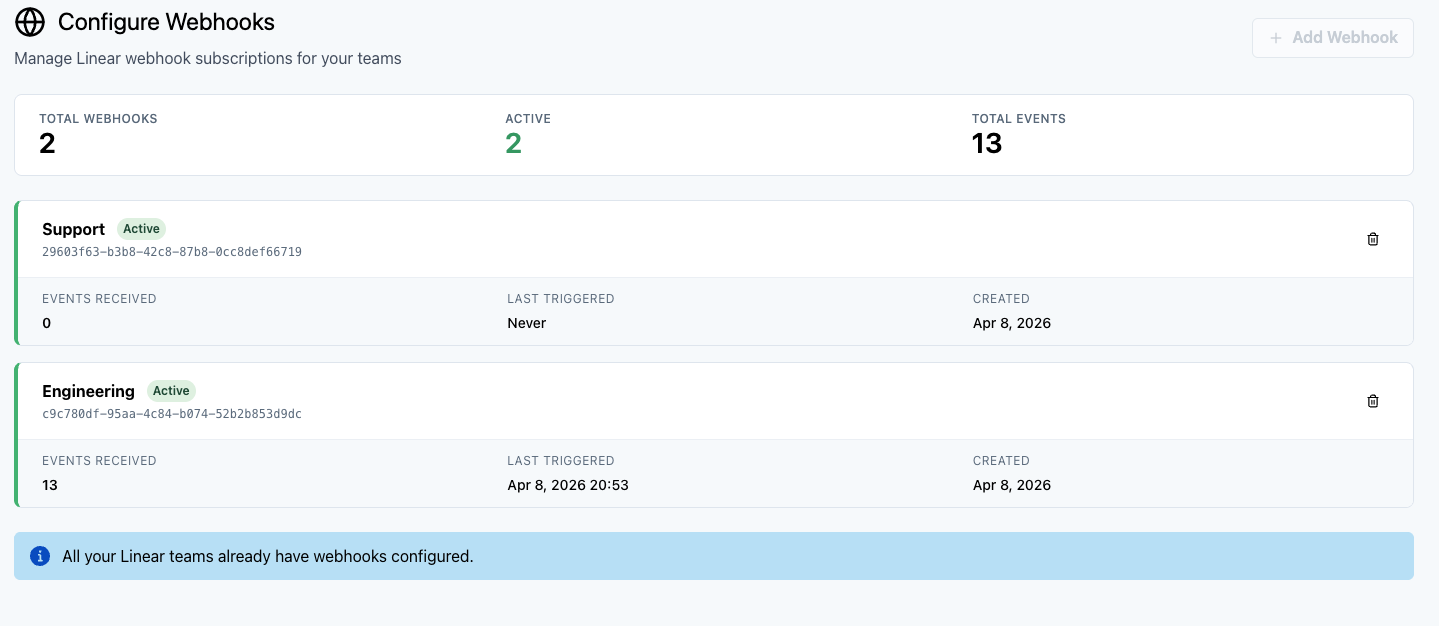Screen dimensions: 1439x626
Task: Click the Configure Webhooks page heading
Action: pyautogui.click(x=166, y=22)
